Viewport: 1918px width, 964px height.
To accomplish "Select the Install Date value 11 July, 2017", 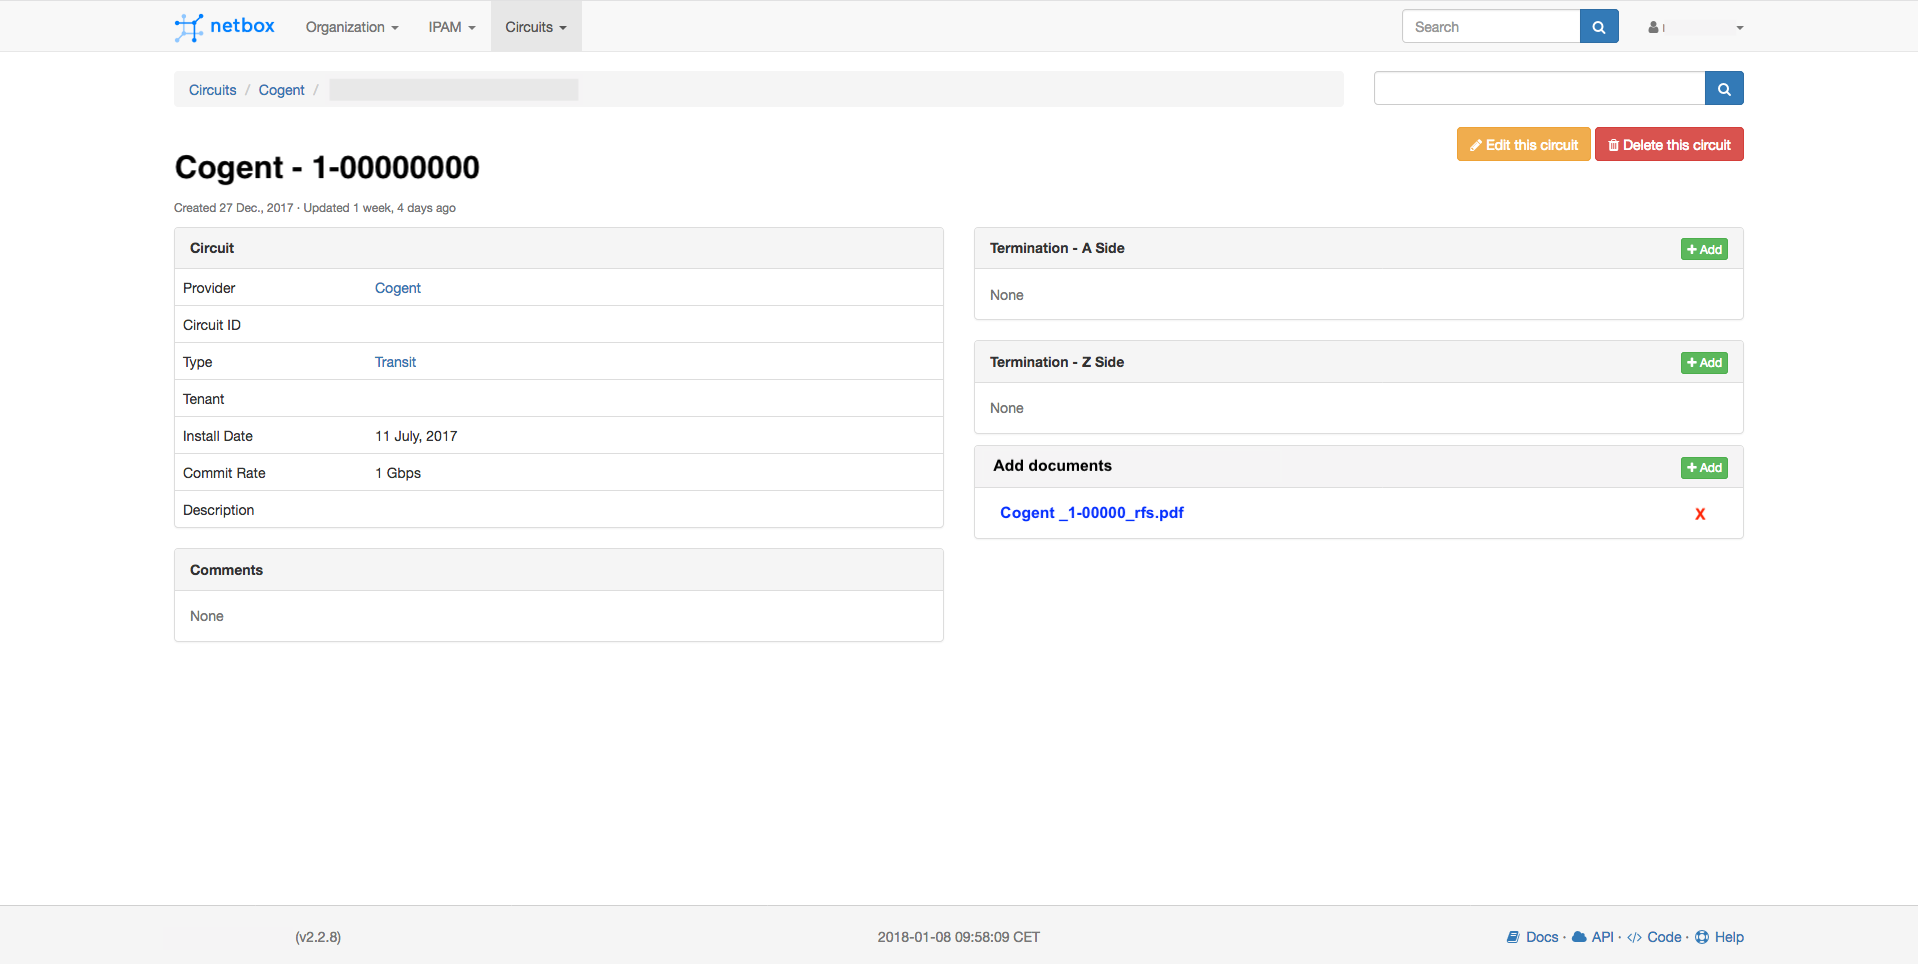I will pyautogui.click(x=416, y=436).
